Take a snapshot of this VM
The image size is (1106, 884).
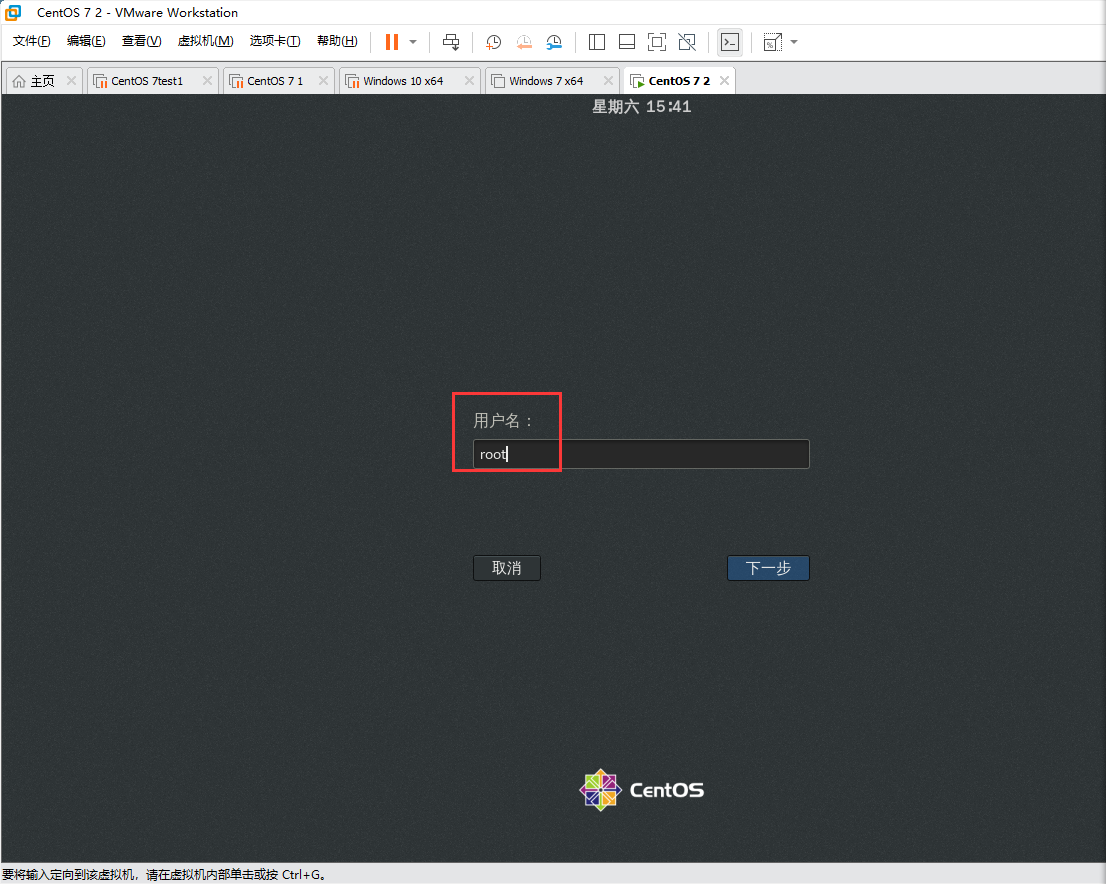[x=494, y=42]
